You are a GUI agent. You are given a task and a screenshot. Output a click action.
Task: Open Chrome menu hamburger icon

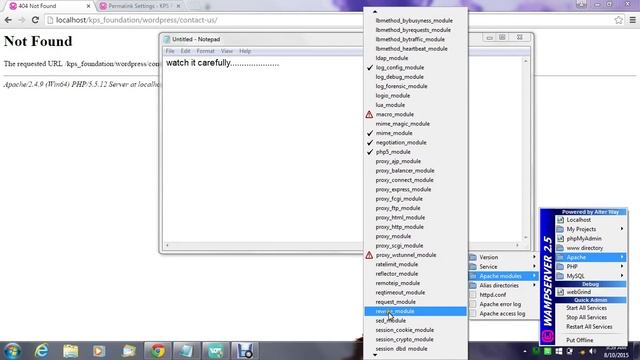633,20
